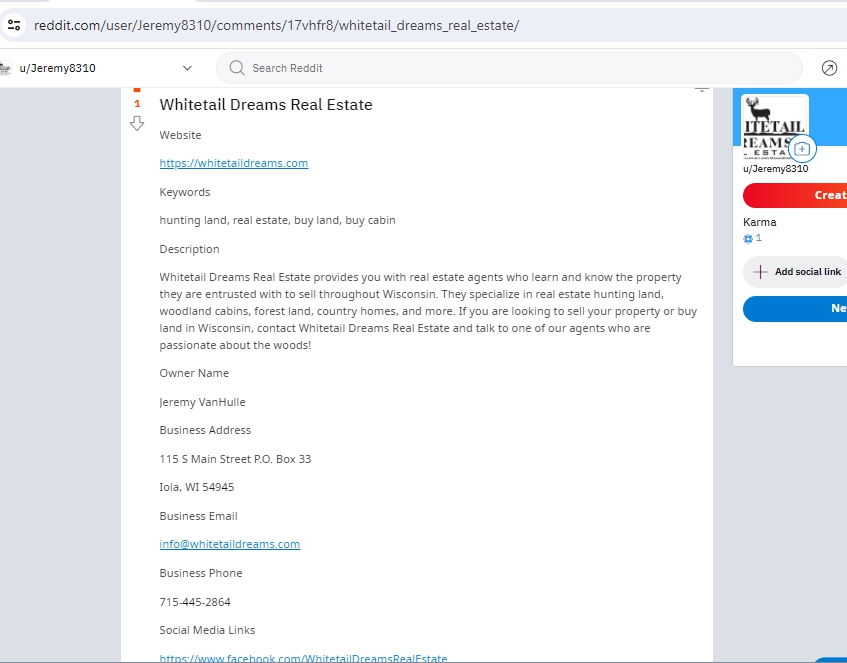Click the add avatar camera icon
847x663 pixels.
point(802,149)
